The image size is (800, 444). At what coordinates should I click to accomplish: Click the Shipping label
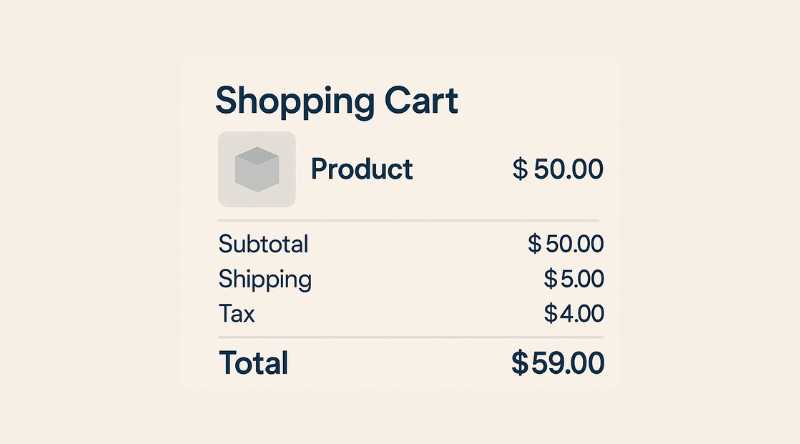265,278
